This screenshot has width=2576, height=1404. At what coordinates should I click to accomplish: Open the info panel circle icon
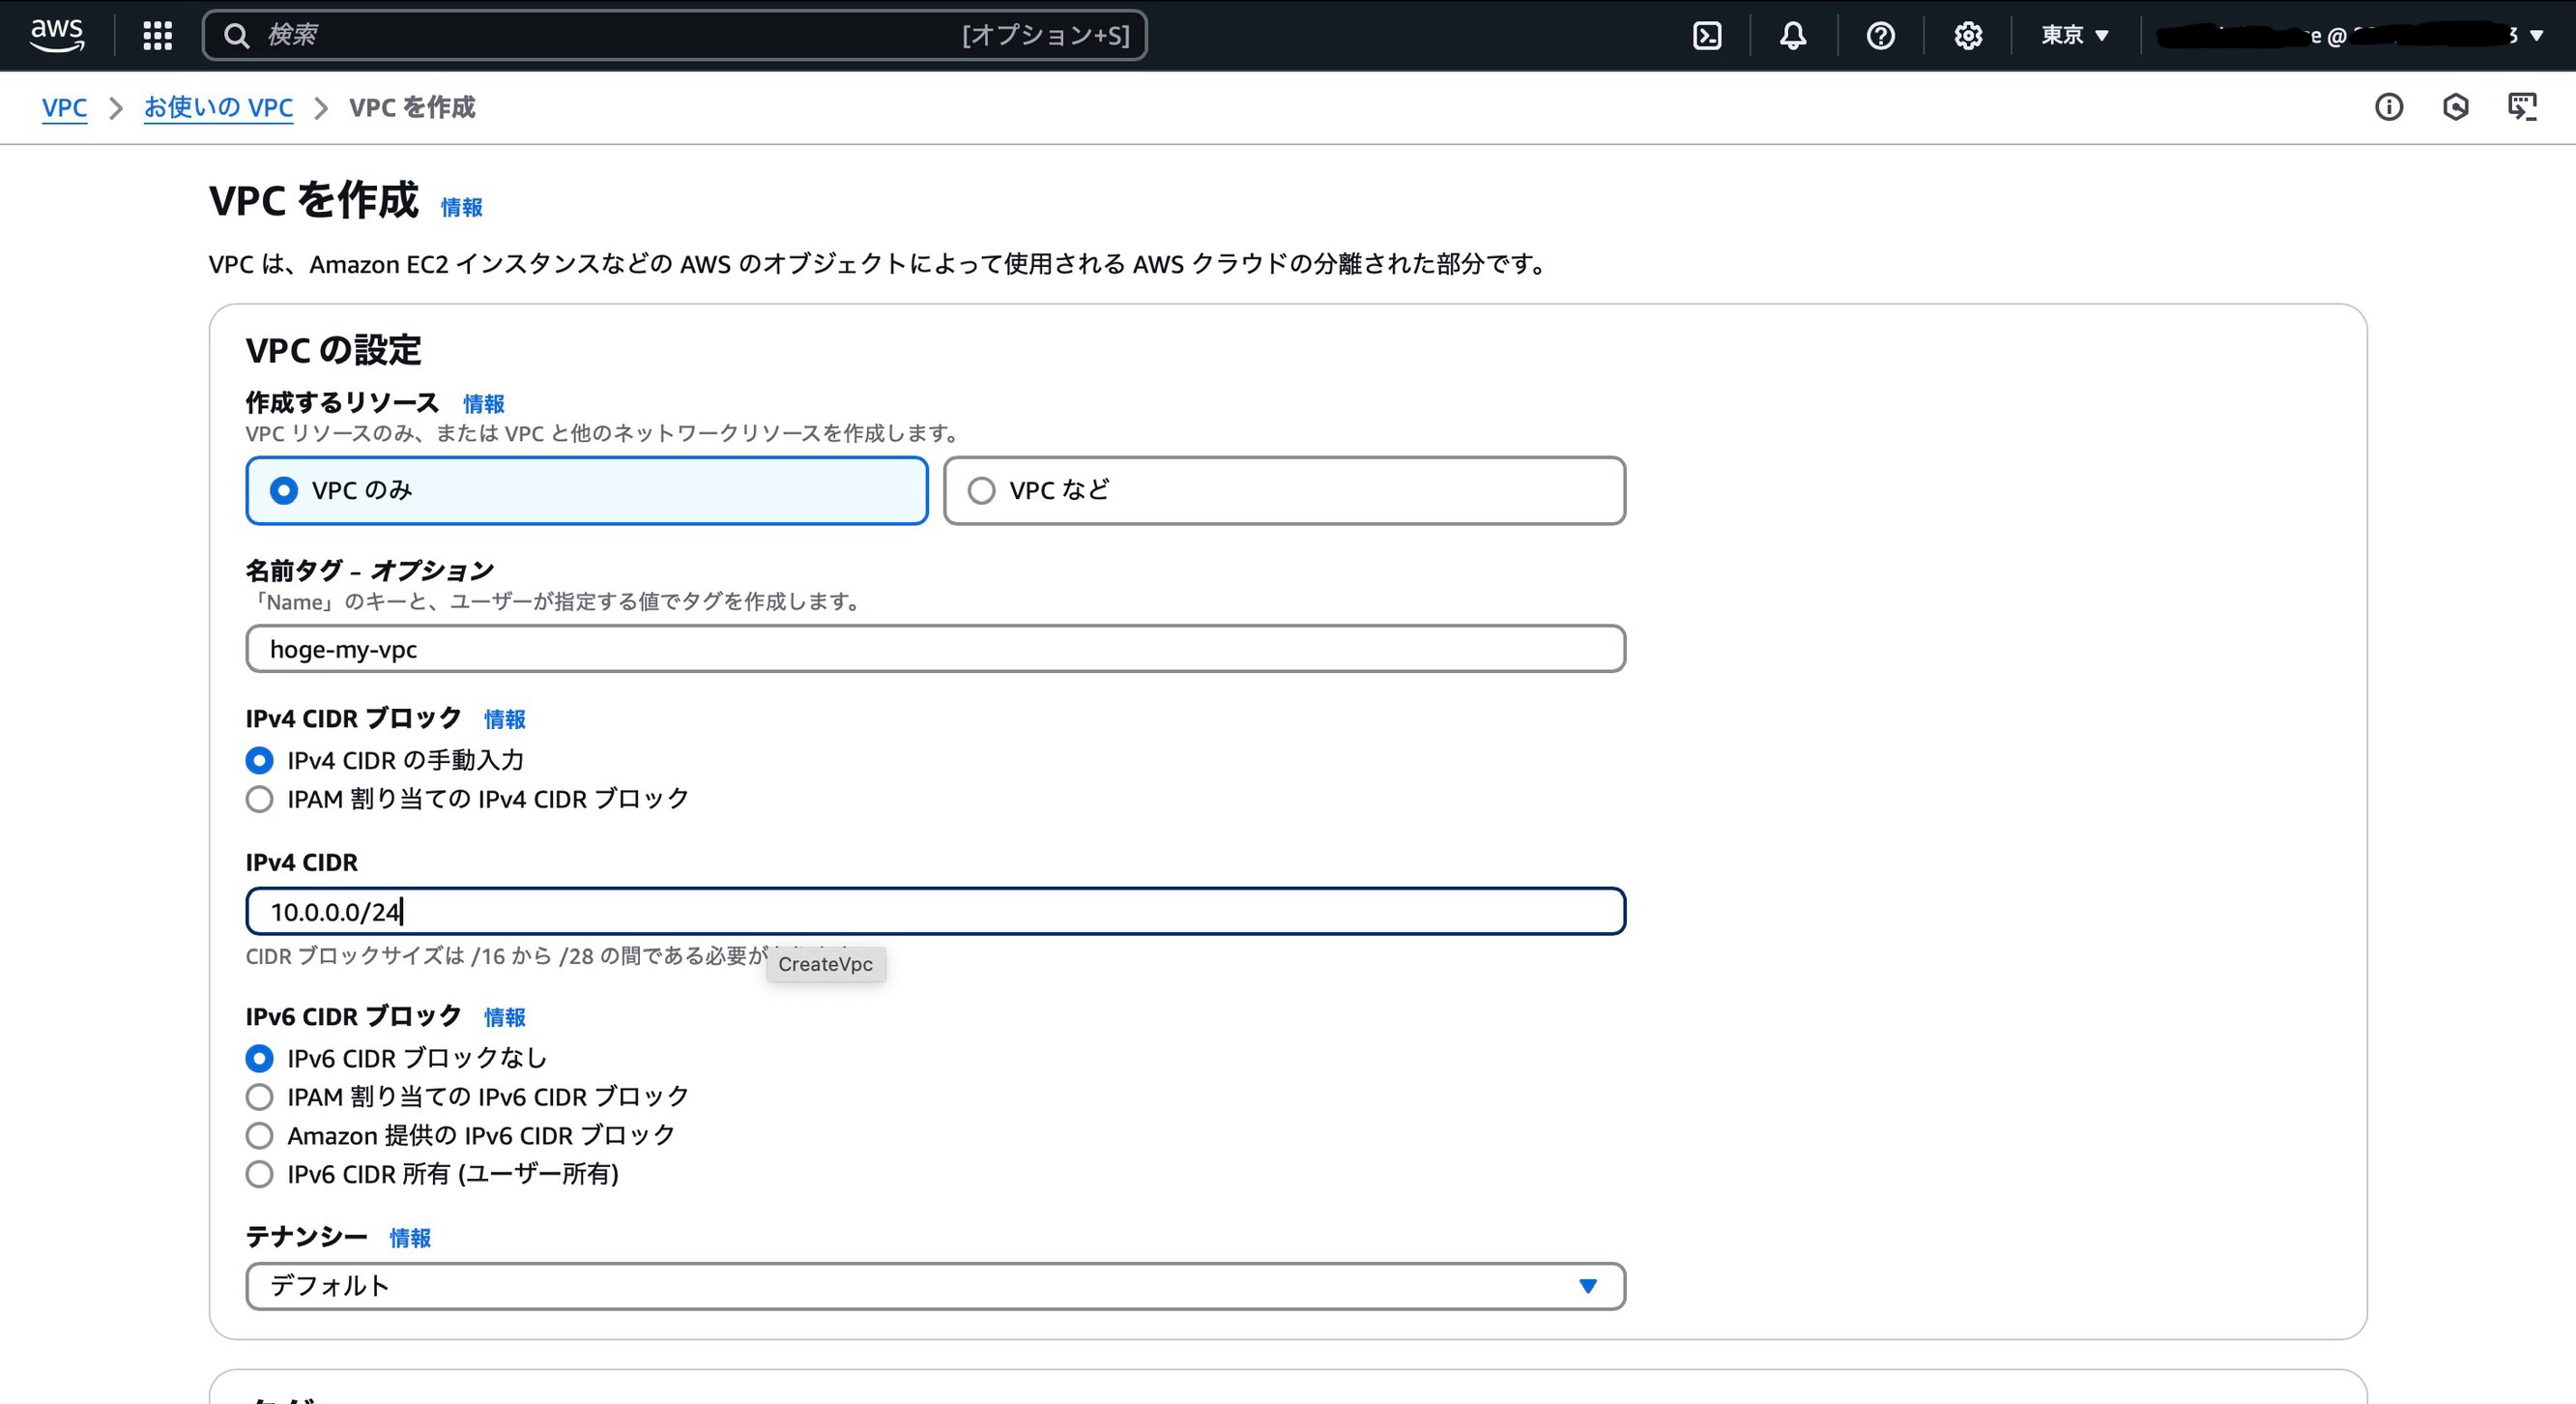(x=2388, y=107)
